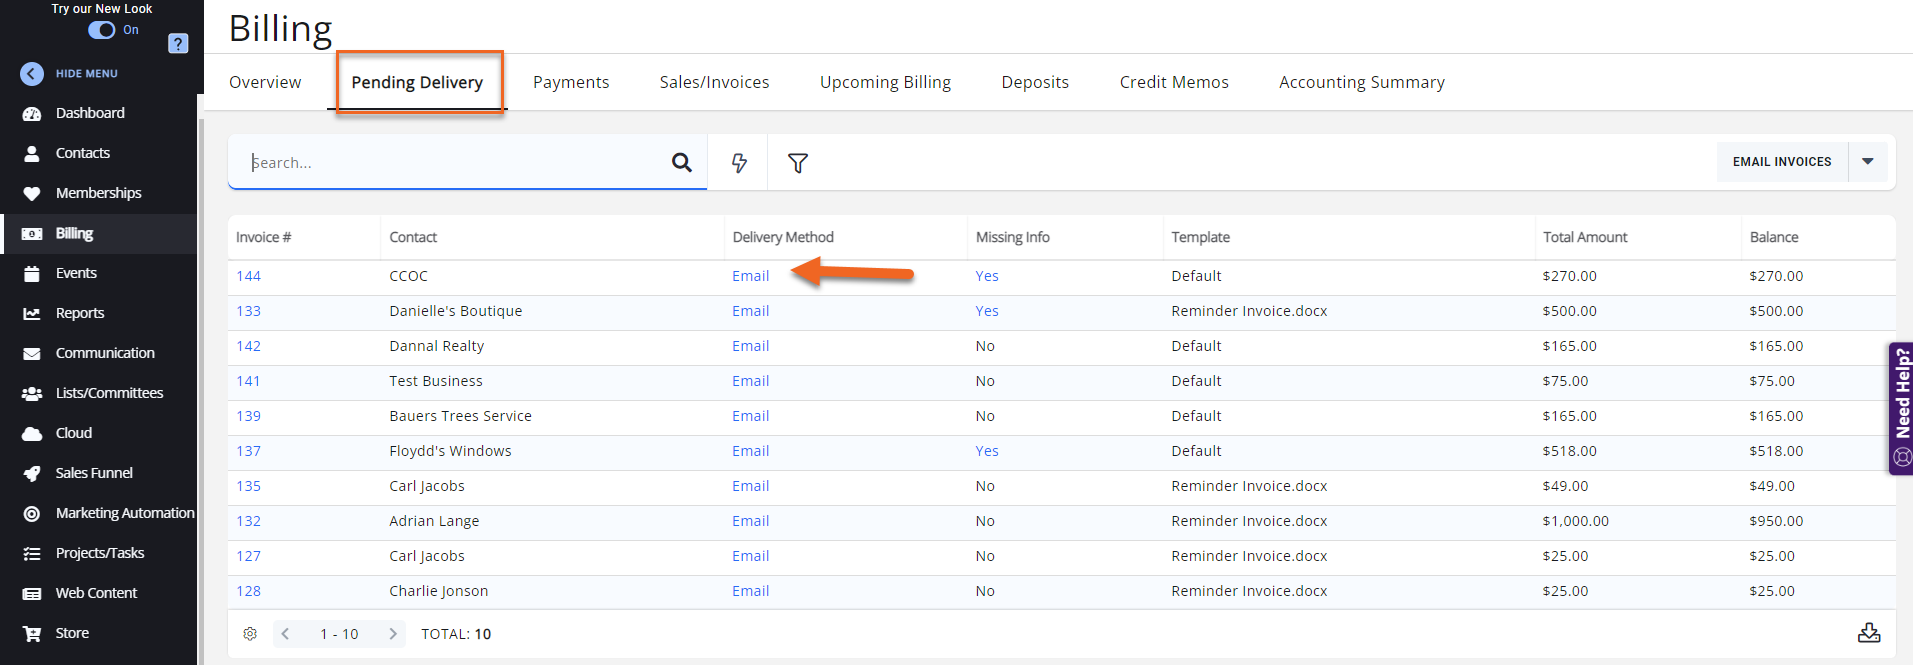Click the Email Invoices button

[x=1781, y=162]
